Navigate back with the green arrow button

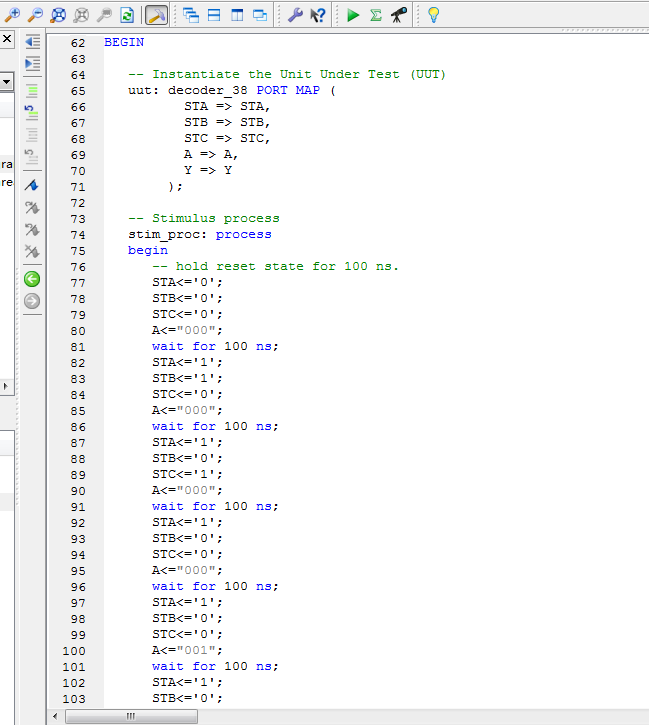(x=32, y=279)
